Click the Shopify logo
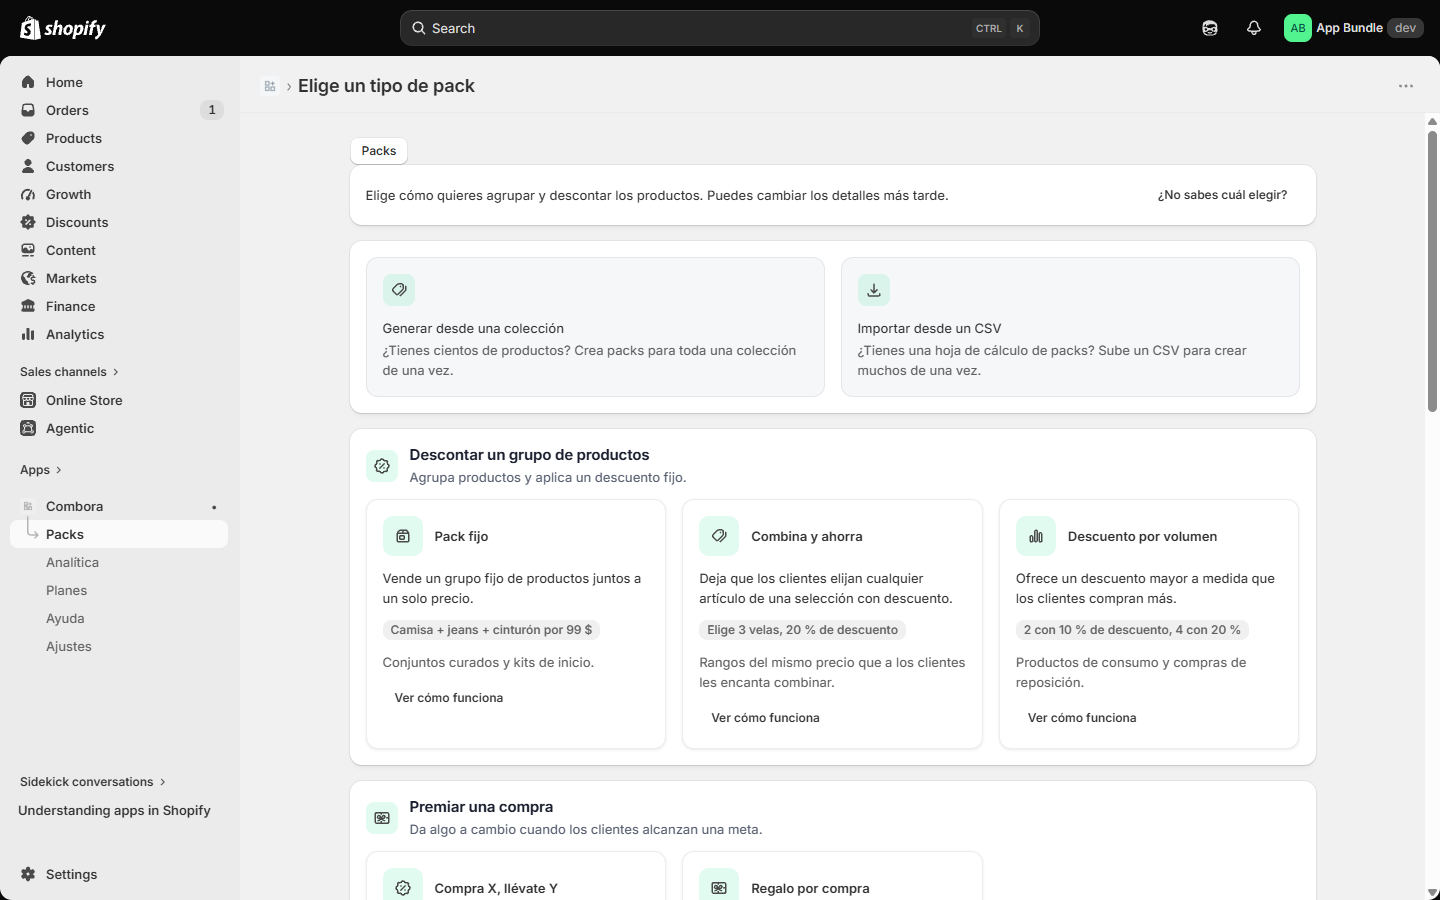Screen dimensions: 1440x900 pos(63,28)
